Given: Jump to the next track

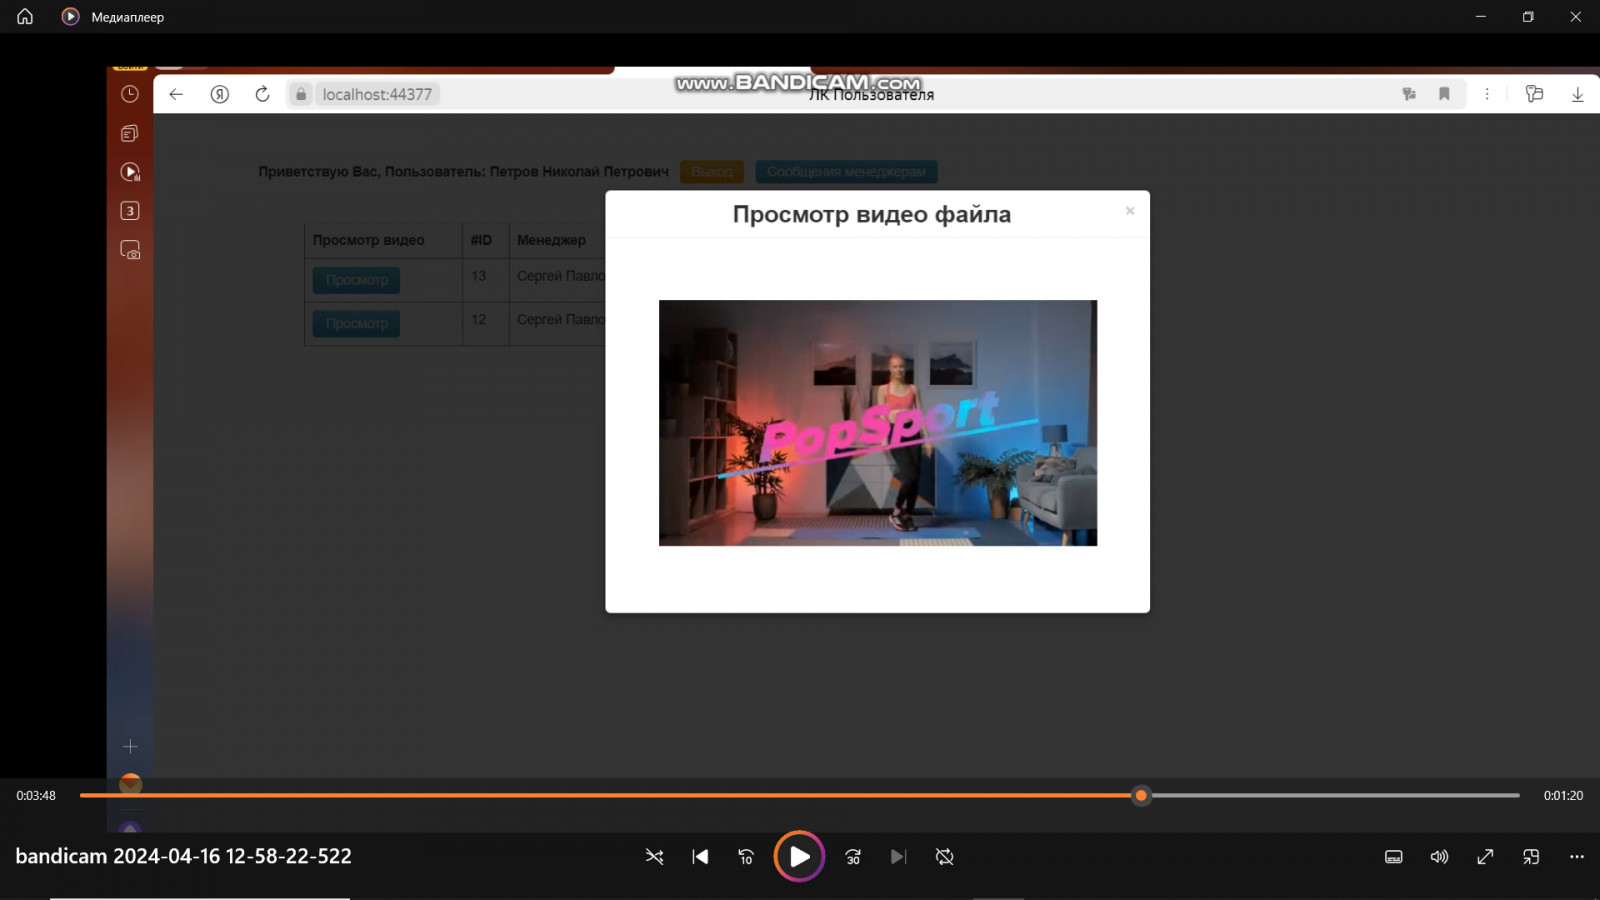Looking at the screenshot, I should click(898, 857).
